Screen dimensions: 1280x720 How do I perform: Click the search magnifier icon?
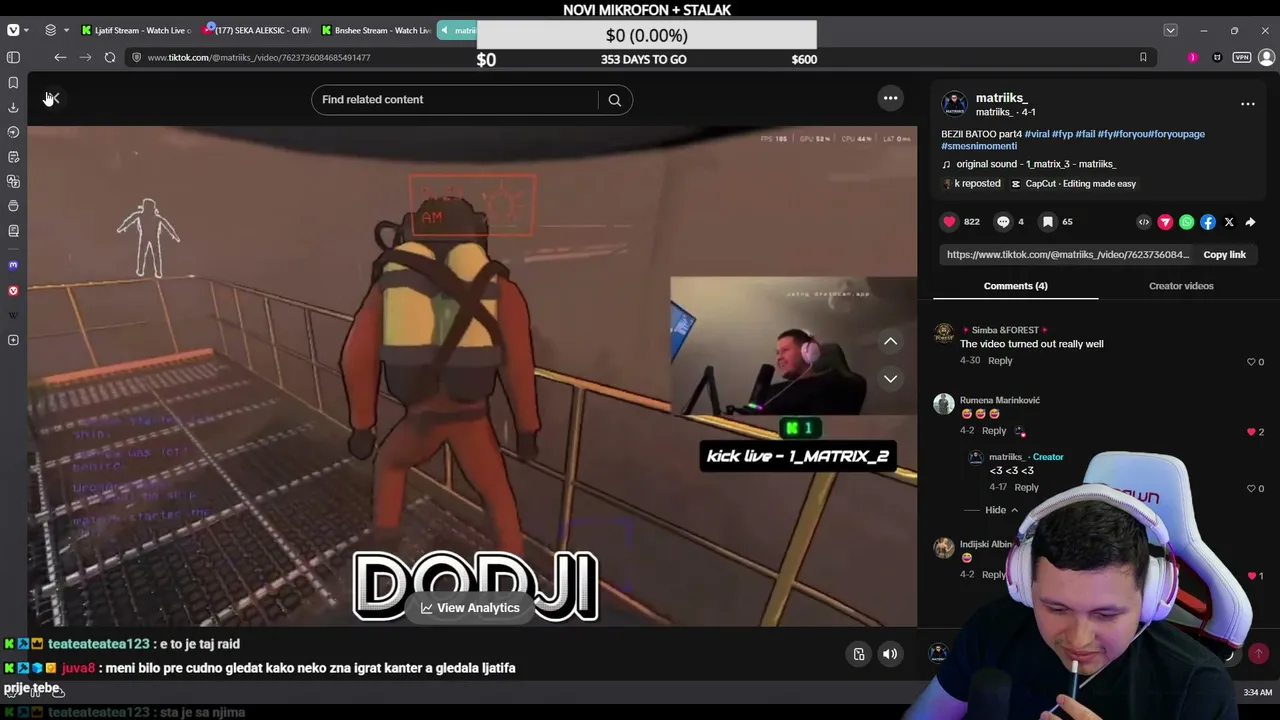click(615, 100)
